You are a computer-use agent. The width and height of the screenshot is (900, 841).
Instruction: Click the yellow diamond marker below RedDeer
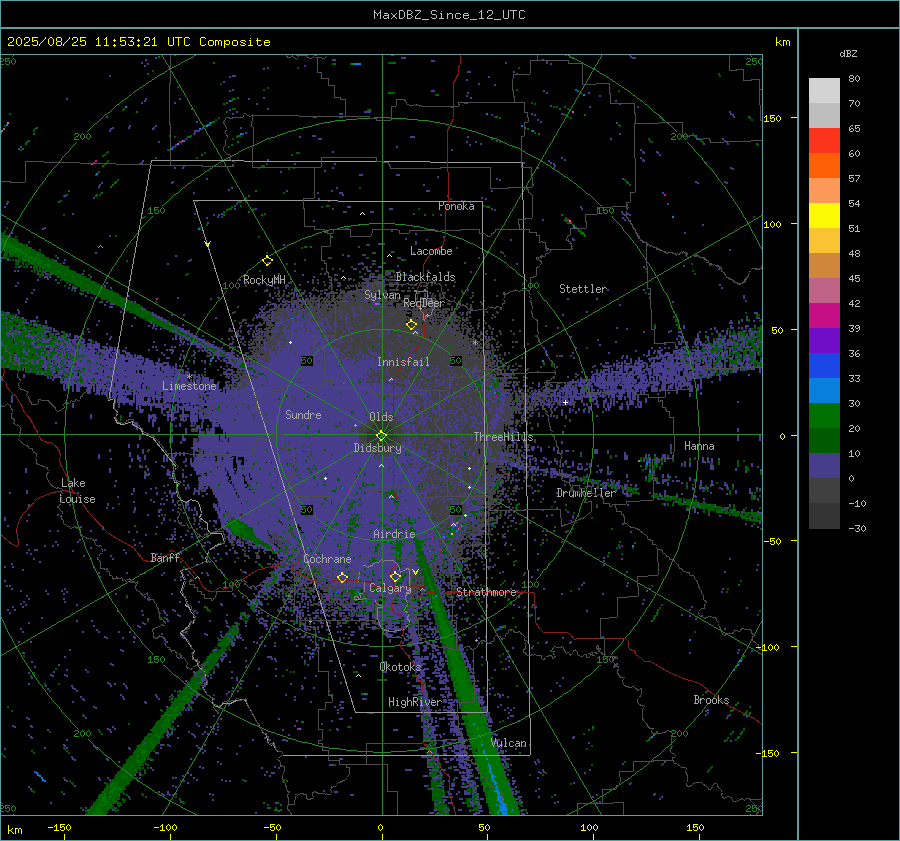pyautogui.click(x=411, y=325)
